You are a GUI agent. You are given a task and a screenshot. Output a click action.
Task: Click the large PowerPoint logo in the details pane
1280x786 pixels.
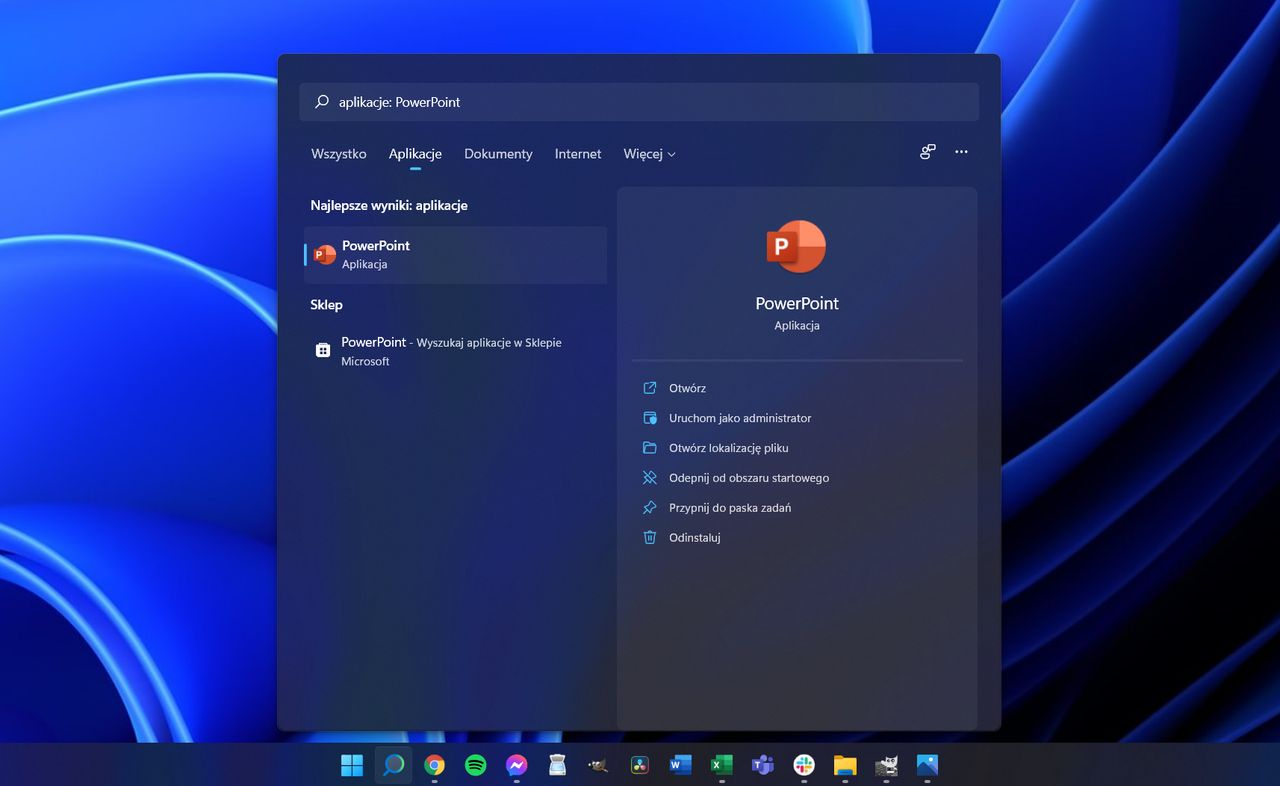pos(796,246)
